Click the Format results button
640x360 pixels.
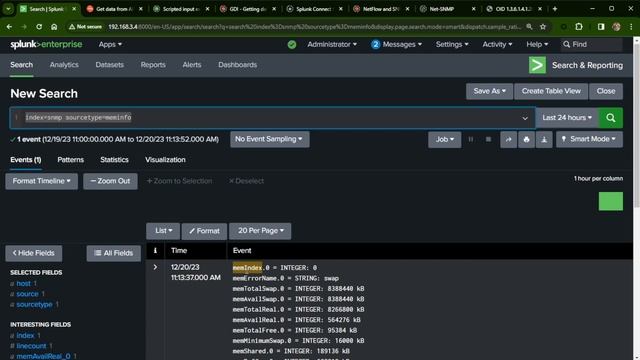click(x=204, y=231)
